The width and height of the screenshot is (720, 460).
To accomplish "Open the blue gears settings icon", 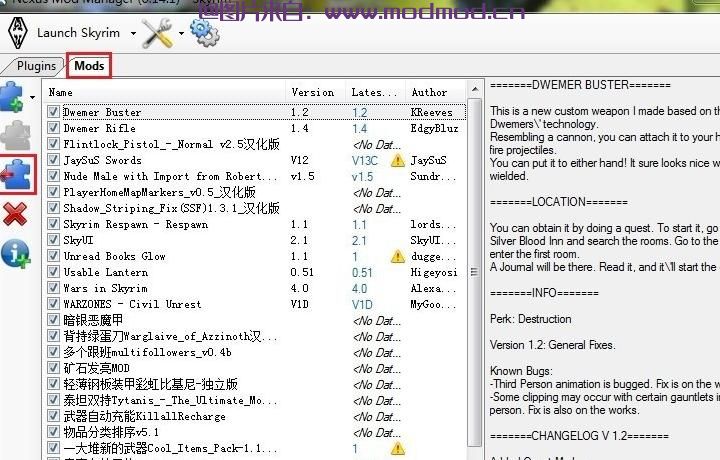I will coord(205,32).
